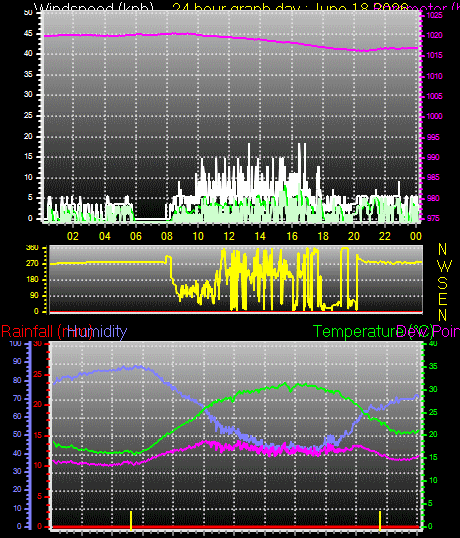Click the morning yellow marker on rainfall chart
This screenshot has width=460, height=538.
(131, 520)
